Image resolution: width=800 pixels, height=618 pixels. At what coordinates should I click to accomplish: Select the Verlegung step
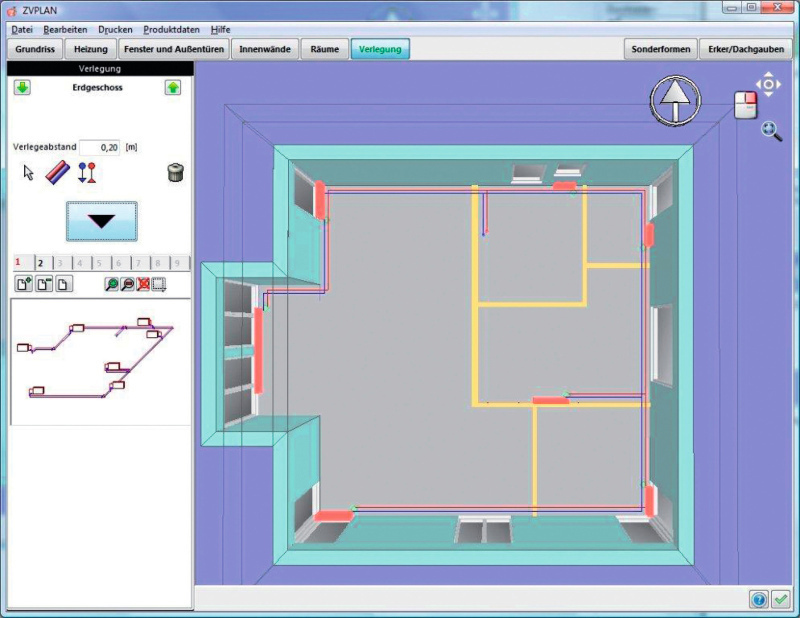[380, 49]
